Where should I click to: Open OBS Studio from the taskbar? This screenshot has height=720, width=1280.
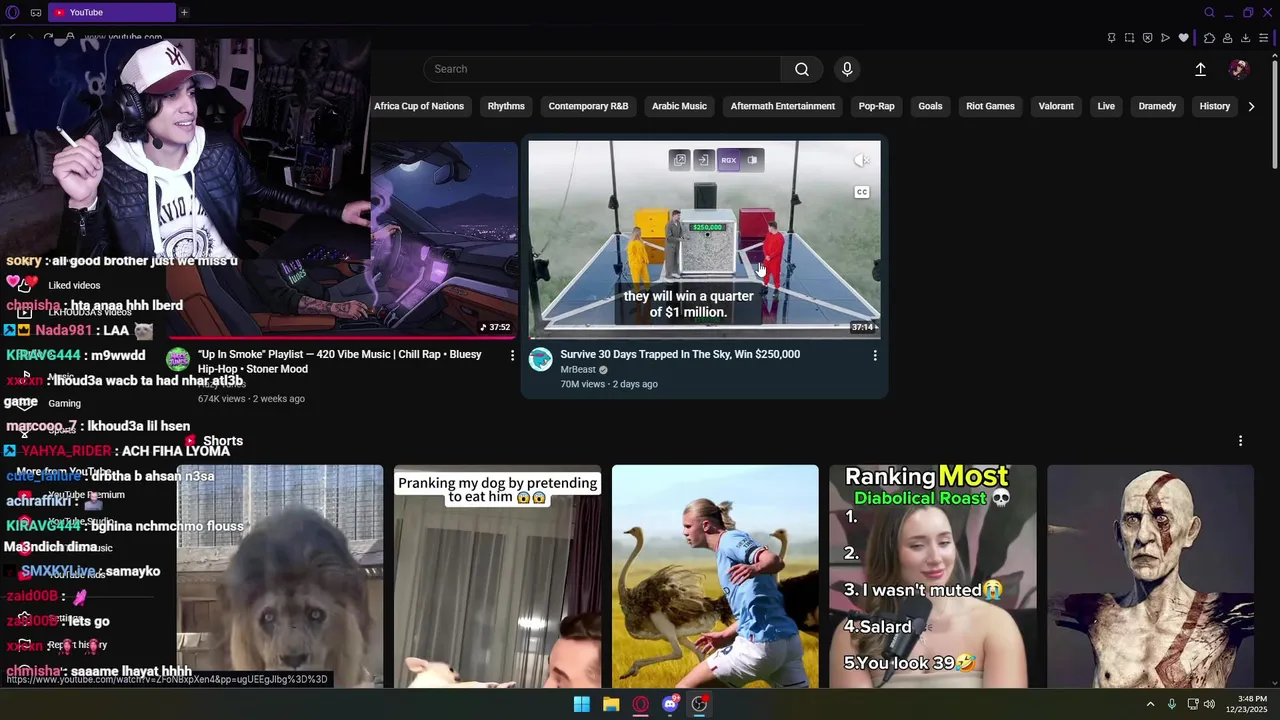click(x=699, y=704)
